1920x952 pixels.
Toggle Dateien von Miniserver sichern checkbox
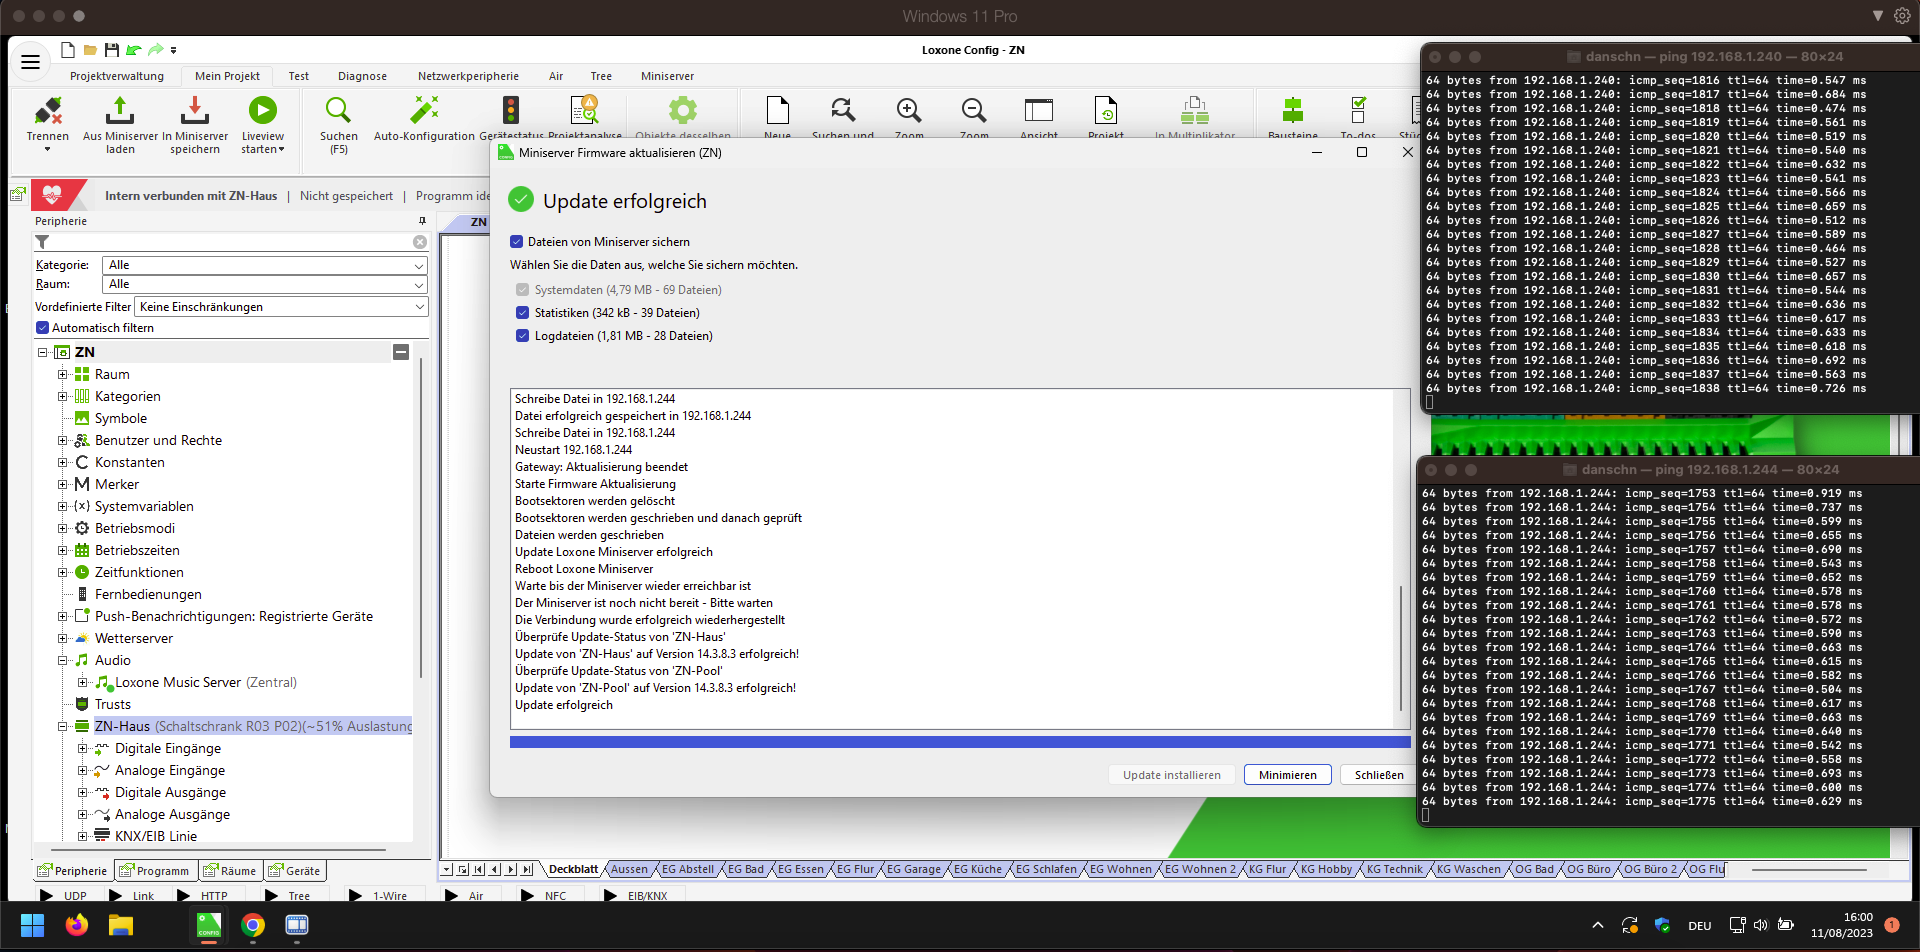point(517,242)
